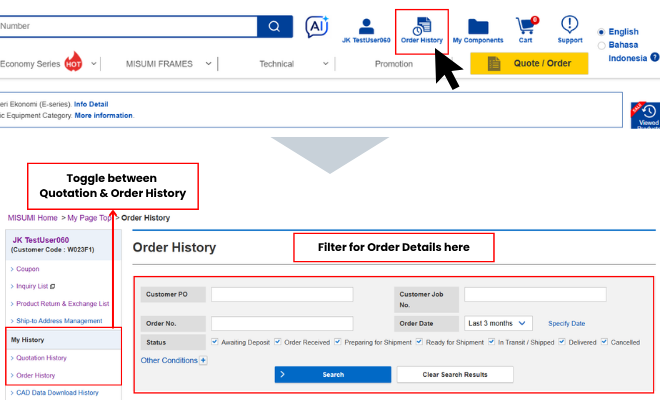This screenshot has width=660, height=400.
Task: Toggle the Cancelled status checkbox
Action: click(604, 341)
